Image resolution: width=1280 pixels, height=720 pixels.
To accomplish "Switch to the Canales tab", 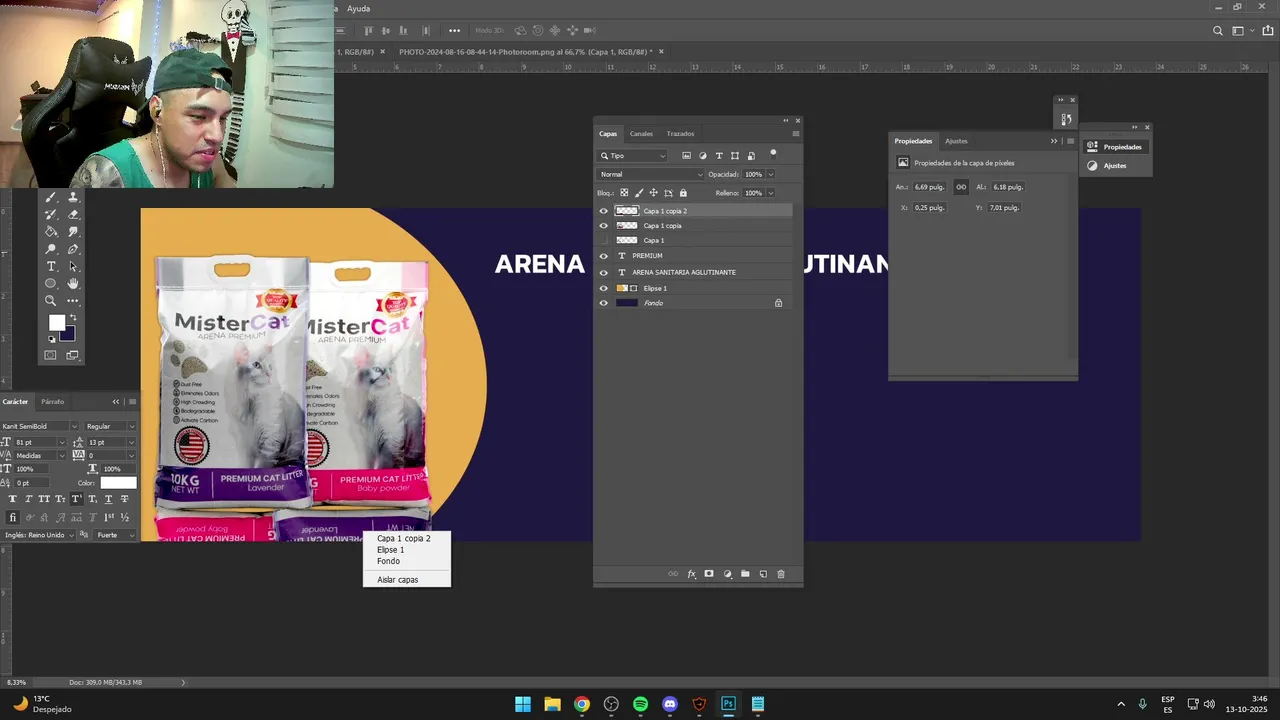I will click(x=641, y=134).
